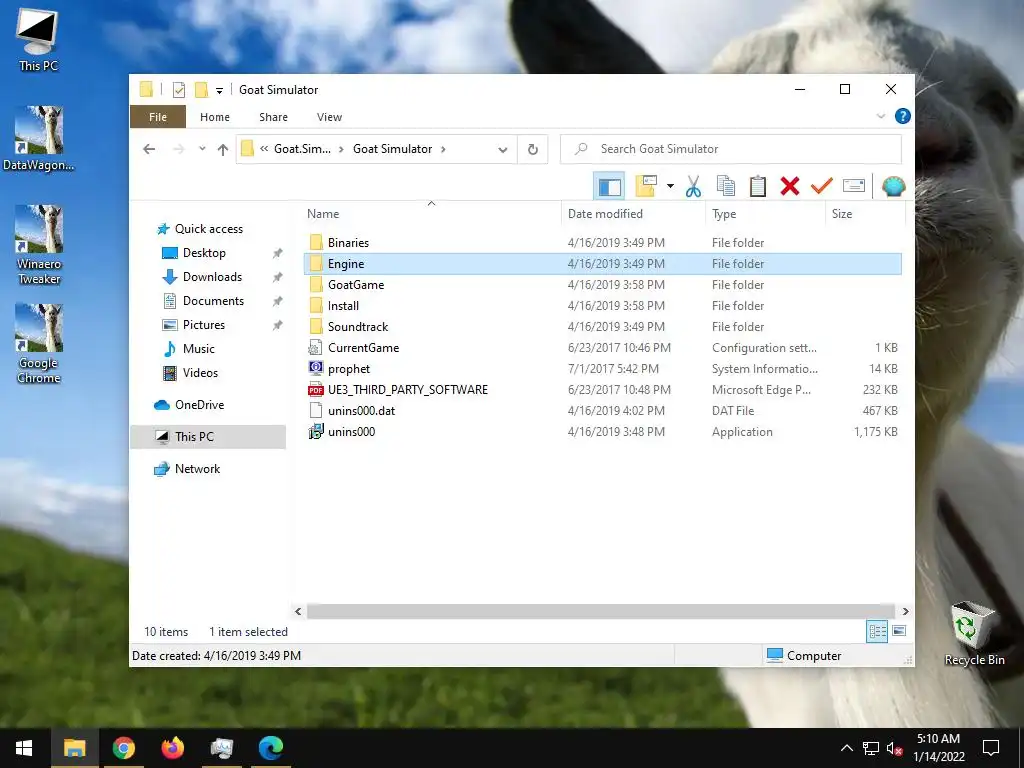This screenshot has width=1024, height=768.
Task: Click the Cut scissors icon
Action: click(694, 187)
